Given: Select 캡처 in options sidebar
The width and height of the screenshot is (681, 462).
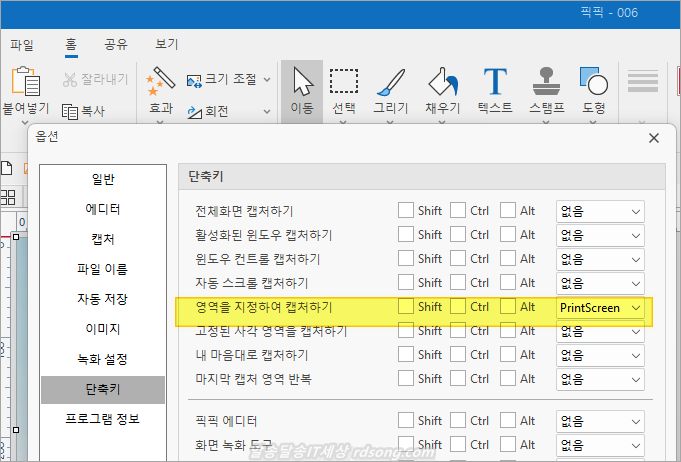Looking at the screenshot, I should click(102, 239).
